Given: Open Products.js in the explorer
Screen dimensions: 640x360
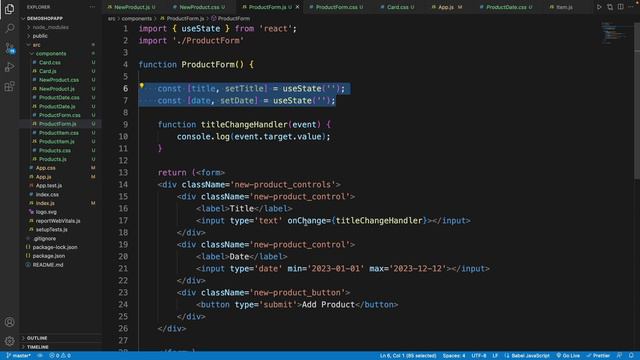Looking at the screenshot, I should tap(53, 159).
